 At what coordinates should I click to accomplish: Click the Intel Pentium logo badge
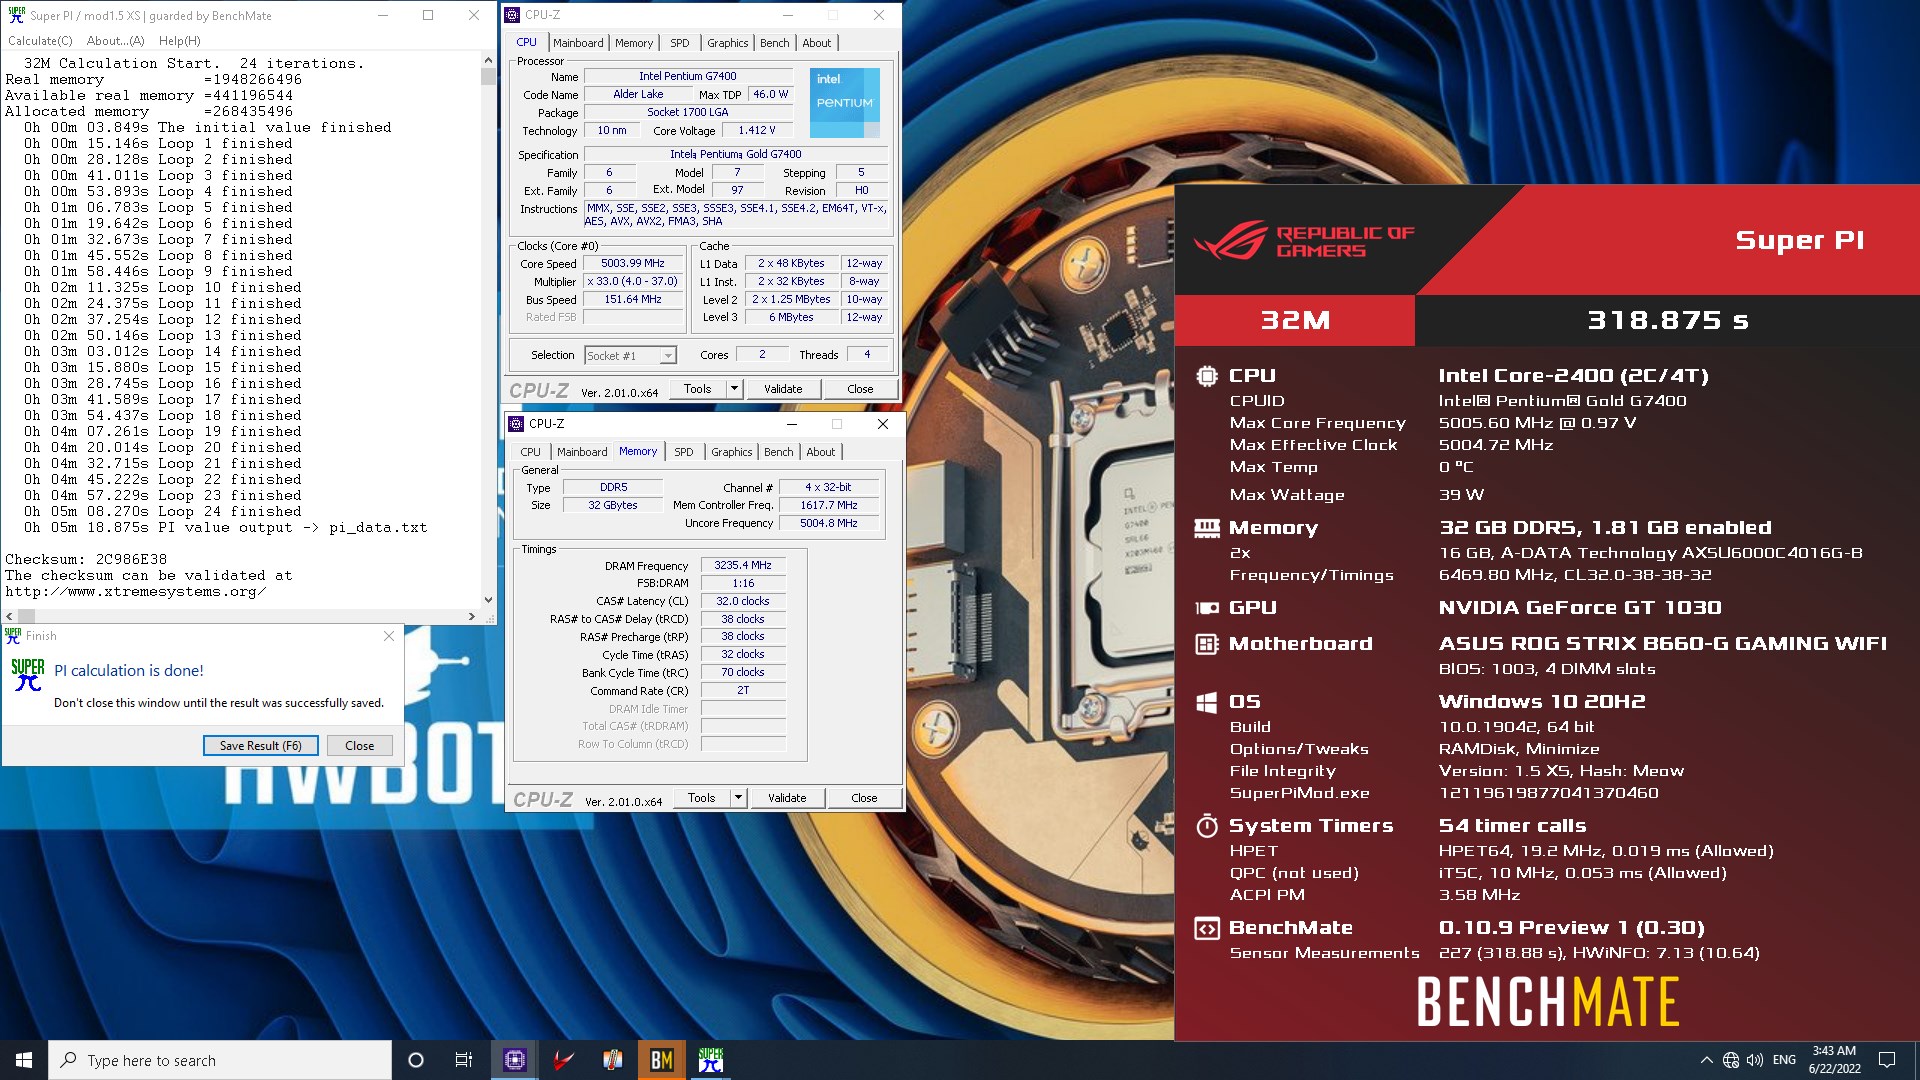click(x=845, y=102)
